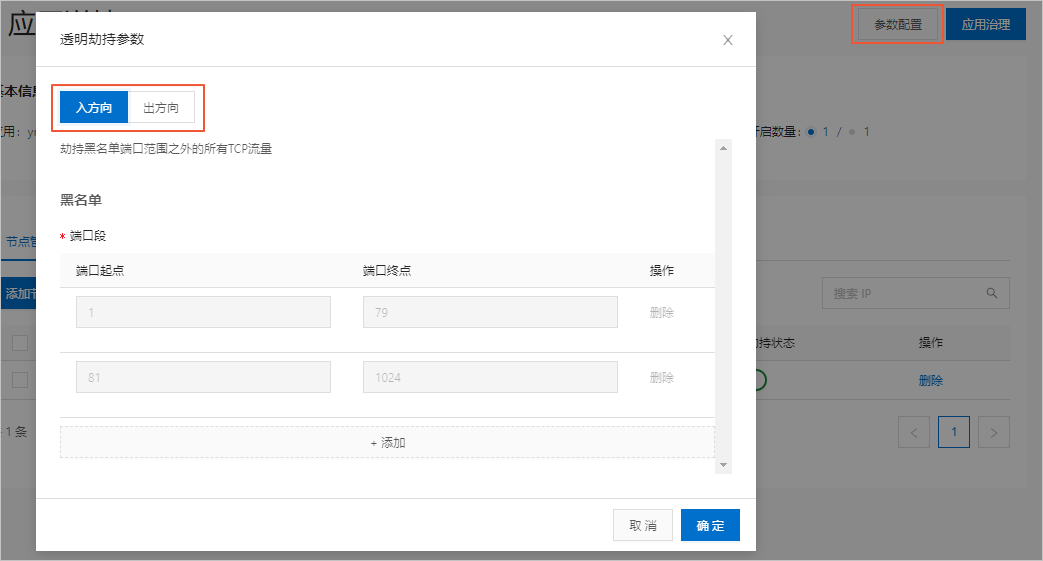Click the 黑名单 heading text
The width and height of the screenshot is (1043, 561).
(80, 200)
